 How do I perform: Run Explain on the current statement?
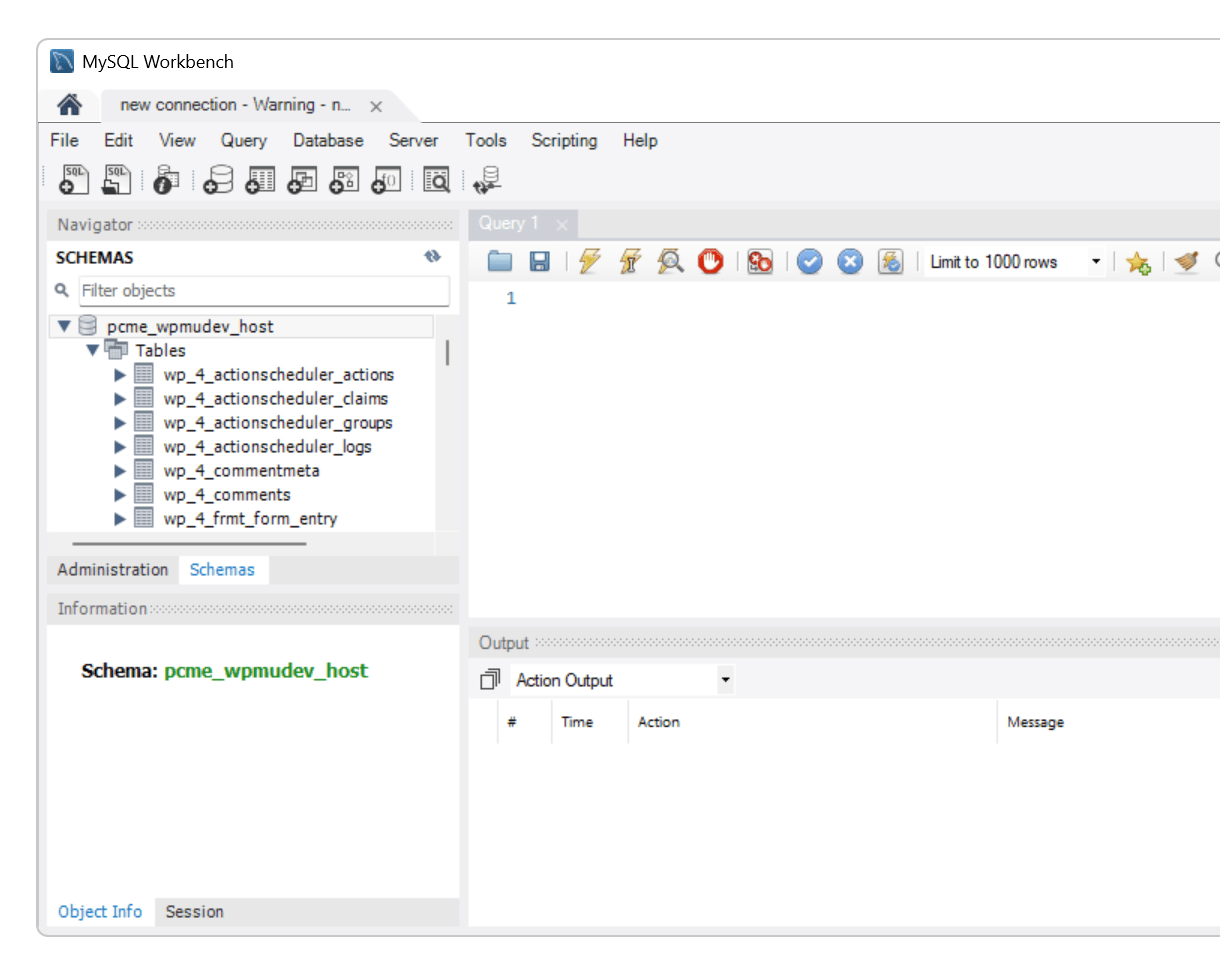(670, 262)
